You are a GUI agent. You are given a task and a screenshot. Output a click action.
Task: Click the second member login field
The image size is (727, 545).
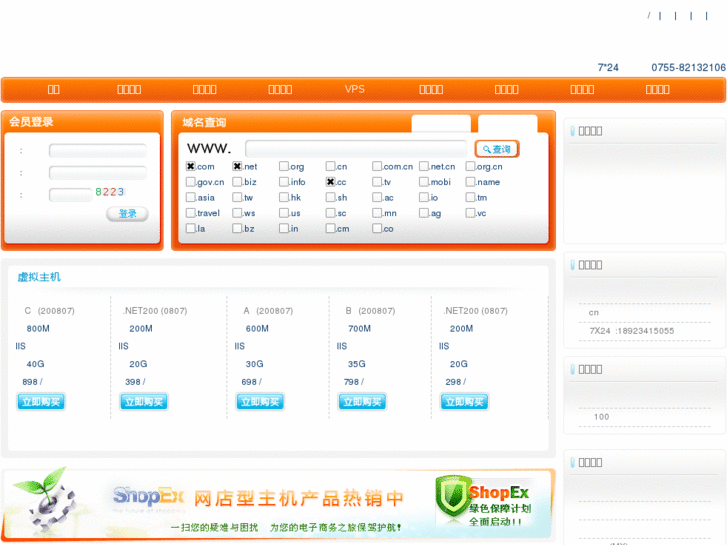point(97,173)
